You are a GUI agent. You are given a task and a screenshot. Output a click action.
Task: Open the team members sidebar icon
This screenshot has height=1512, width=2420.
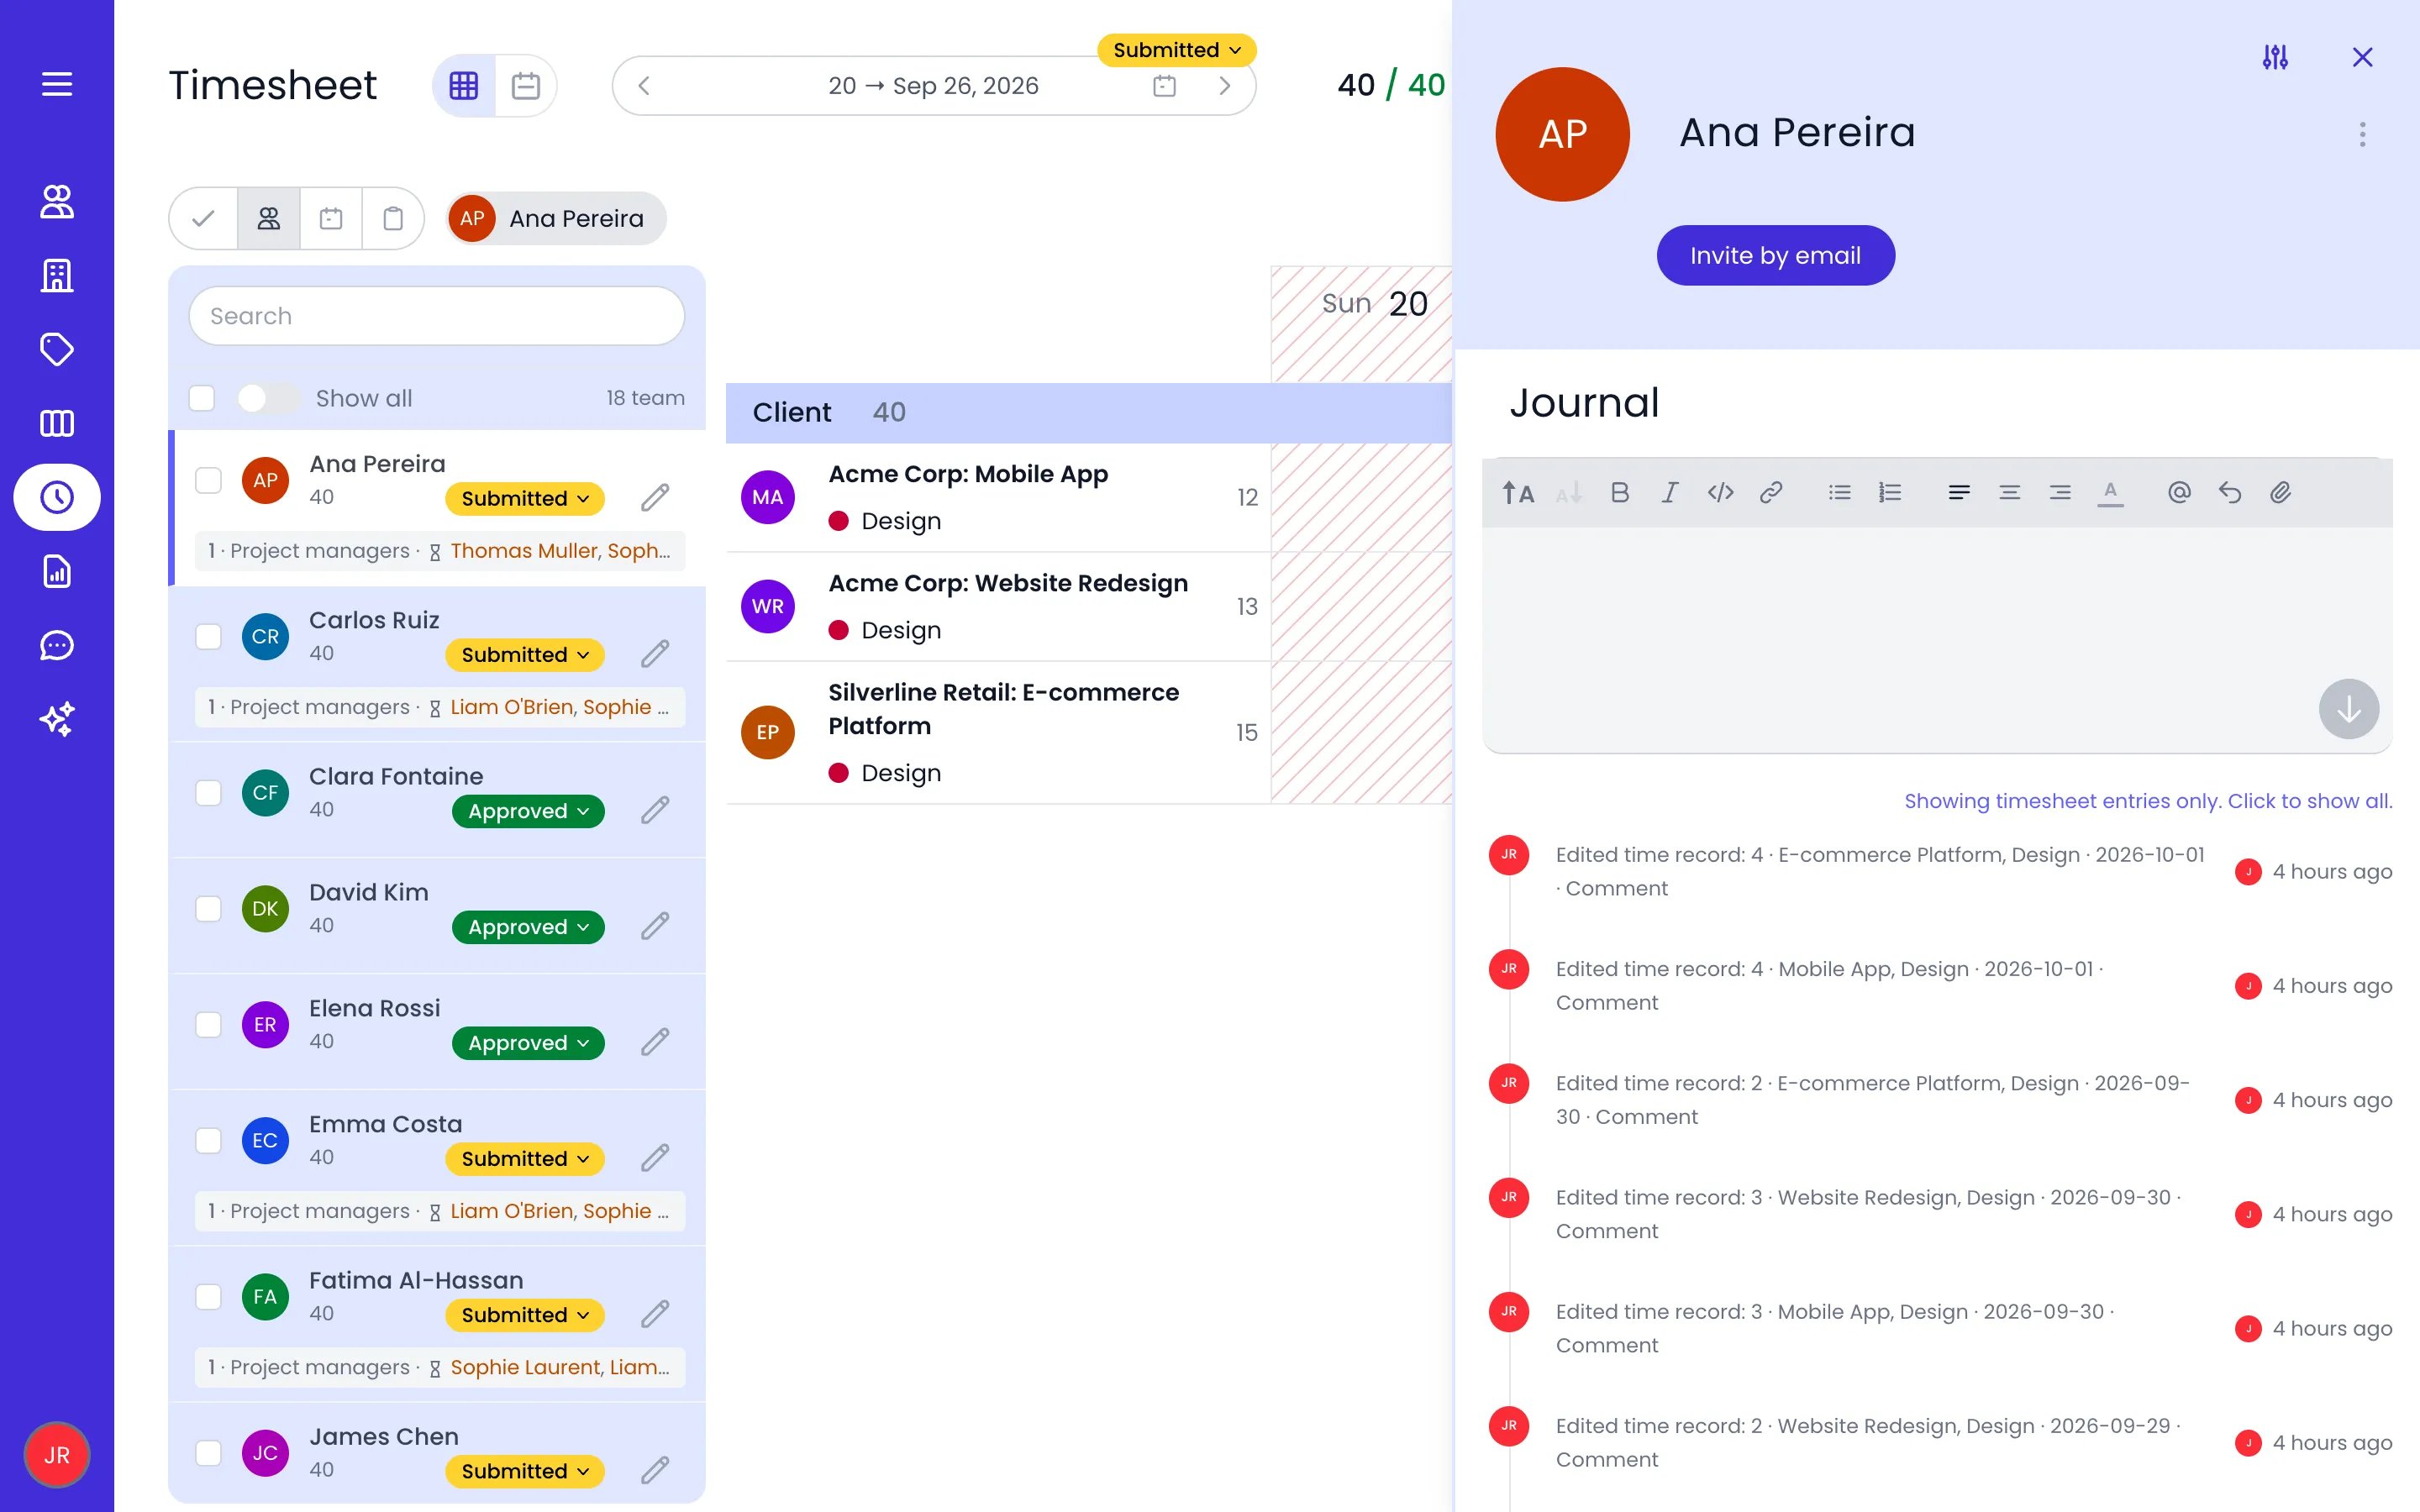coord(57,202)
